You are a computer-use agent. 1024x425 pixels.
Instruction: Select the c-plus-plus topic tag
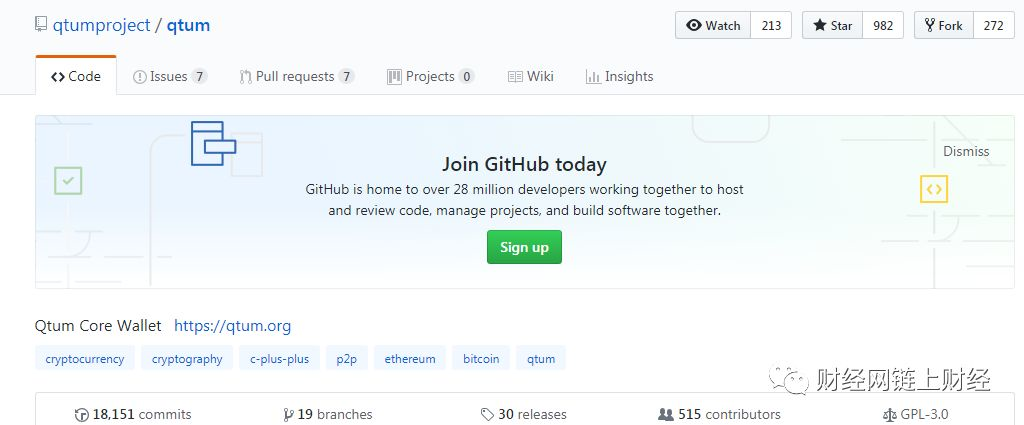[x=280, y=358]
